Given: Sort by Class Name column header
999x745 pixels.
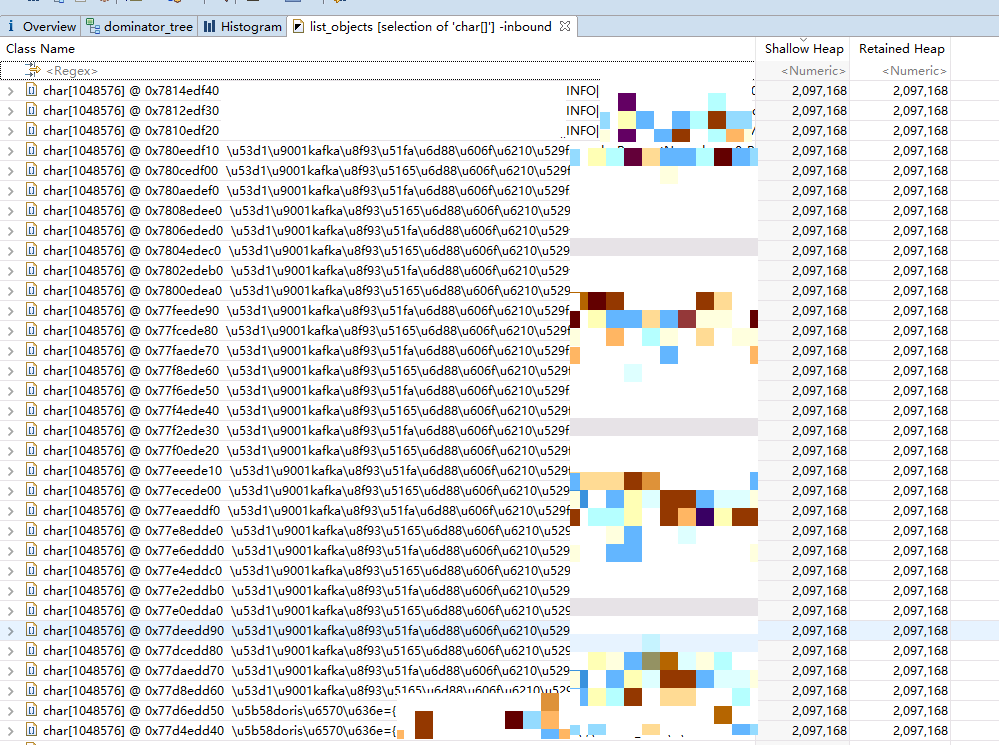Looking at the screenshot, I should (40, 48).
